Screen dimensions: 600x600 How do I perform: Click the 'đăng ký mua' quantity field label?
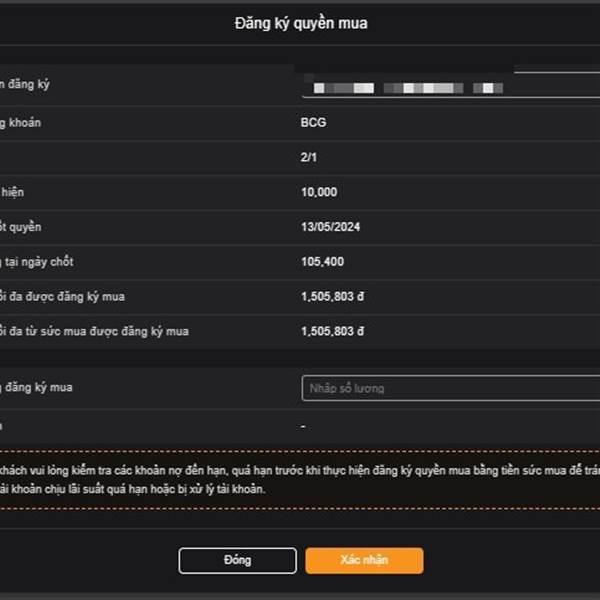36,388
